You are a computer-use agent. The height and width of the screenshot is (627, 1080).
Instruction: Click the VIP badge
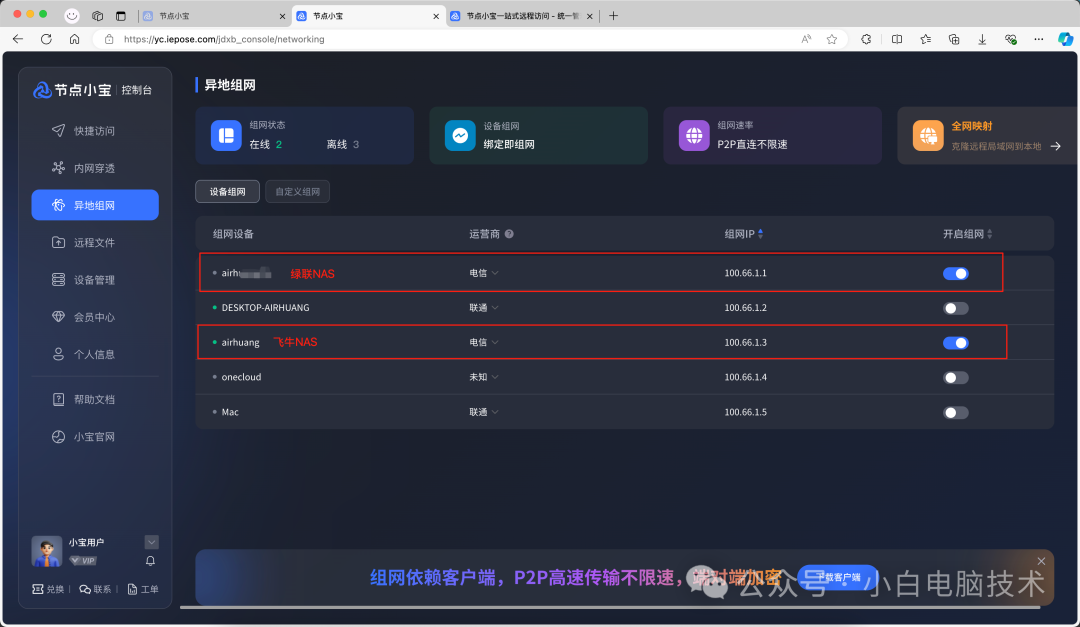tap(83, 561)
